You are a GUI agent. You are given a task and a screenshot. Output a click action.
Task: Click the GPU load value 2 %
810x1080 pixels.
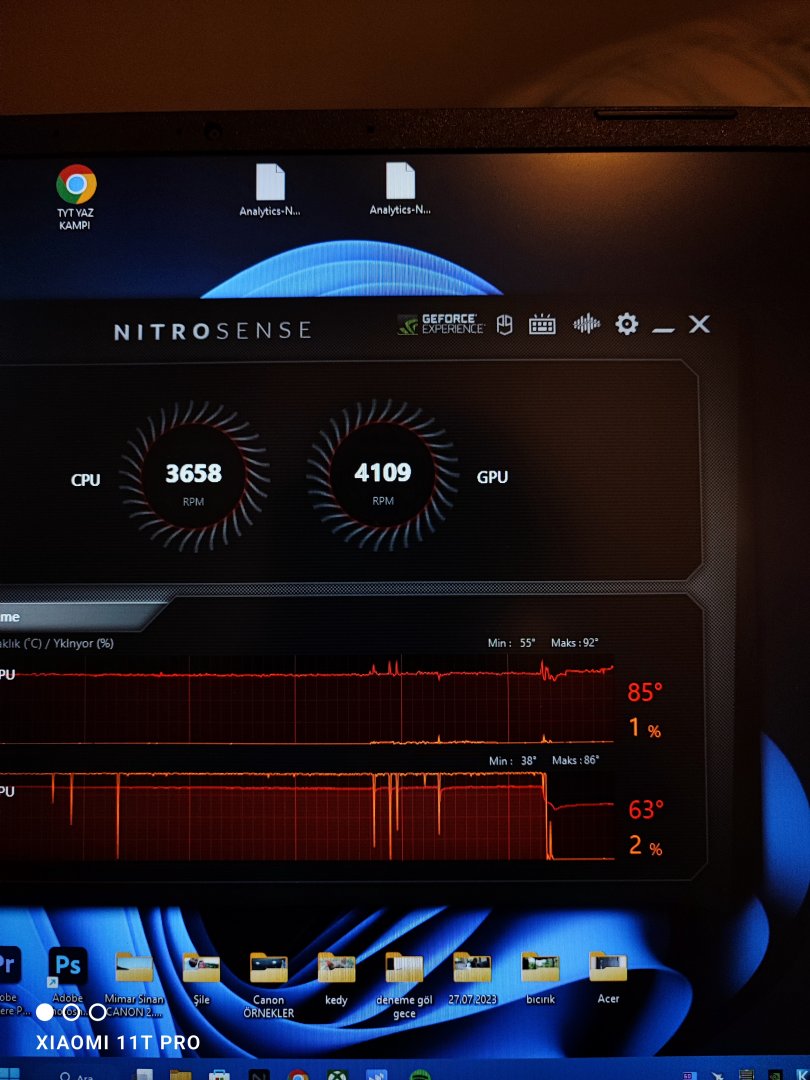645,845
